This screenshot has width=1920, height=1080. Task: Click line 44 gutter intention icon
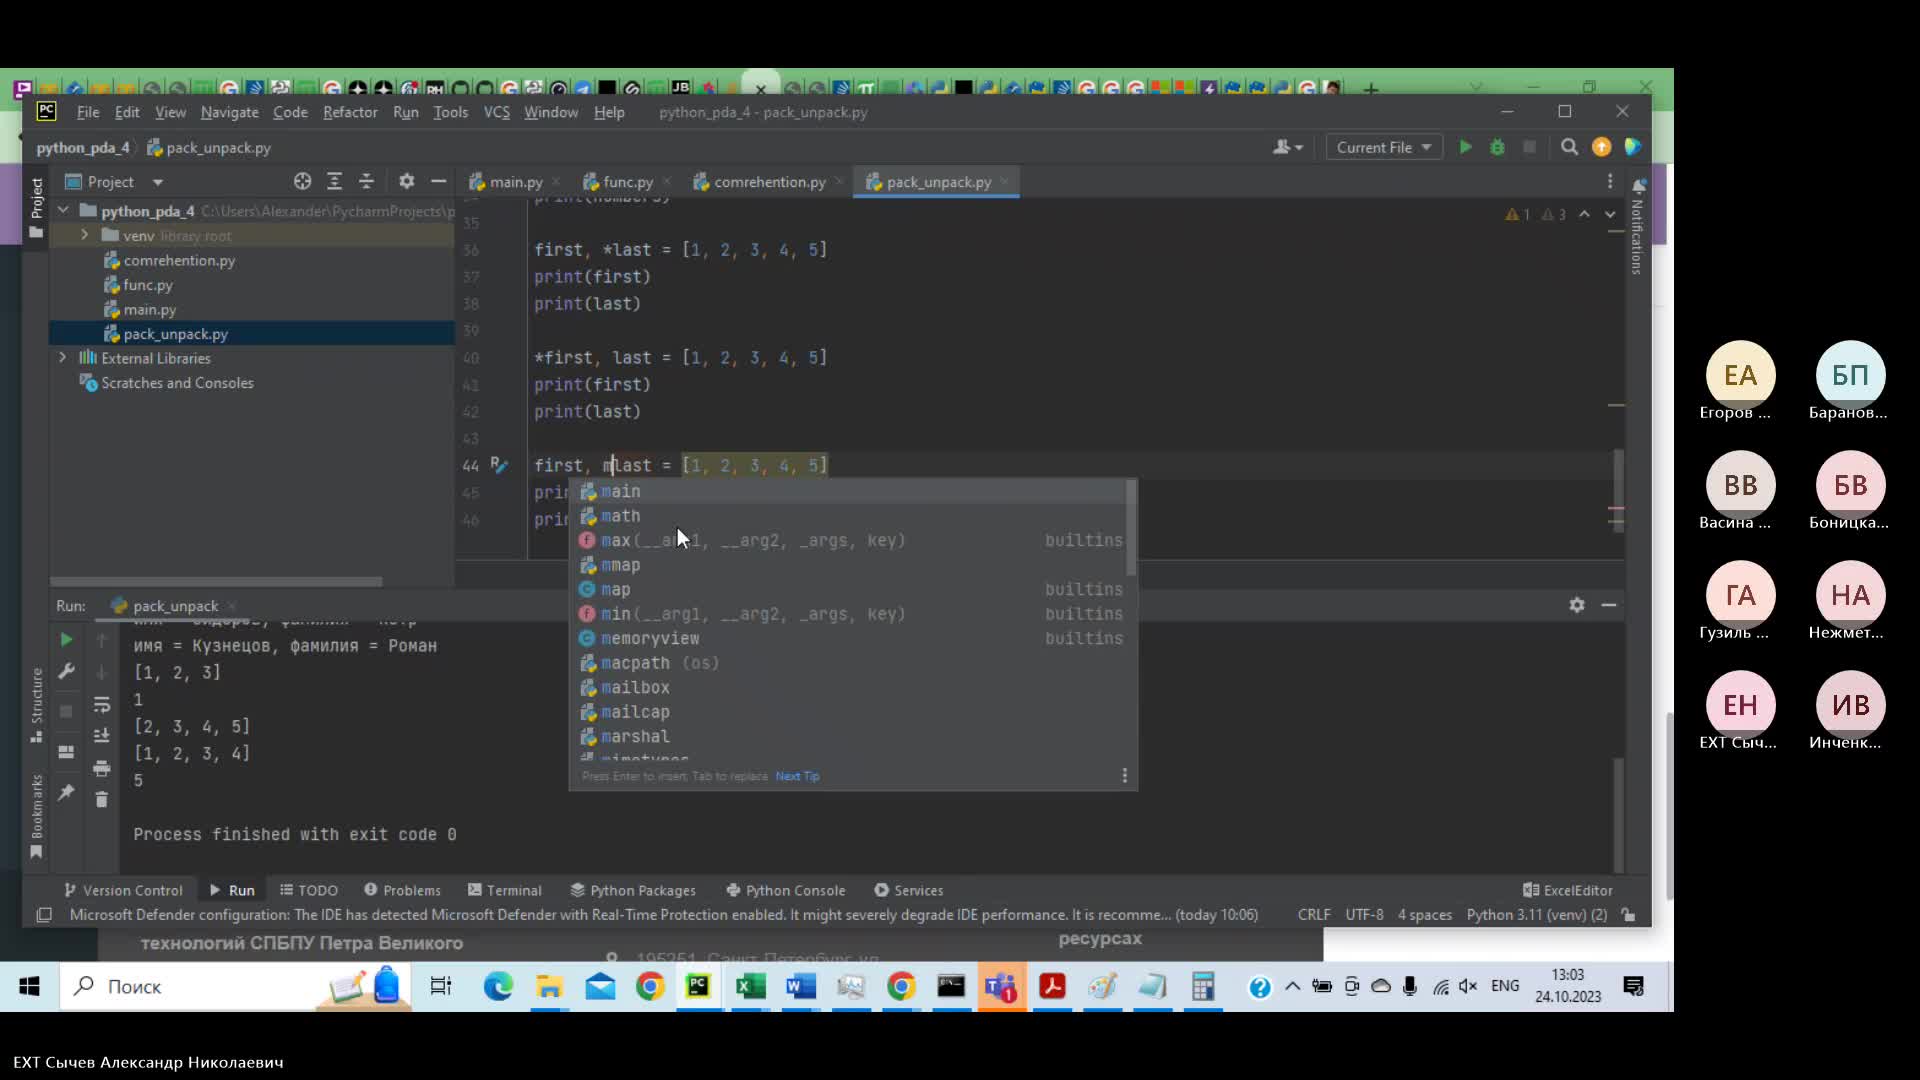pyautogui.click(x=499, y=465)
